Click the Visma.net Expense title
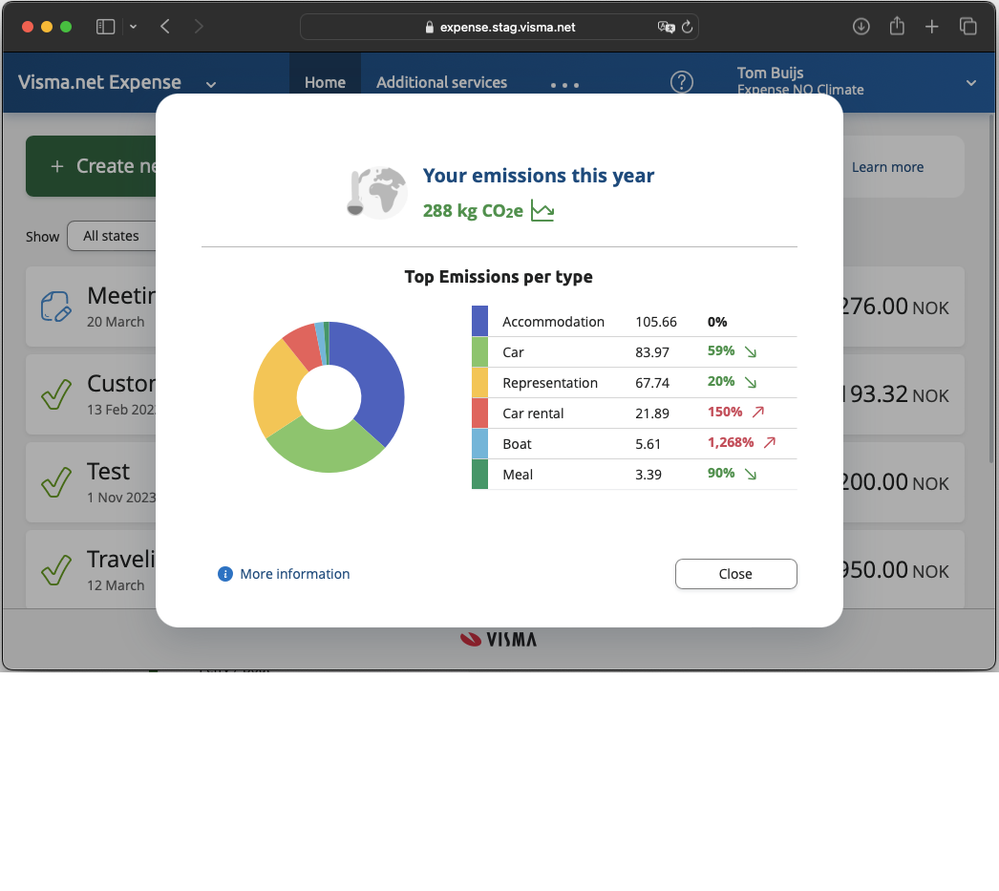Image resolution: width=999 pixels, height=891 pixels. tap(99, 82)
